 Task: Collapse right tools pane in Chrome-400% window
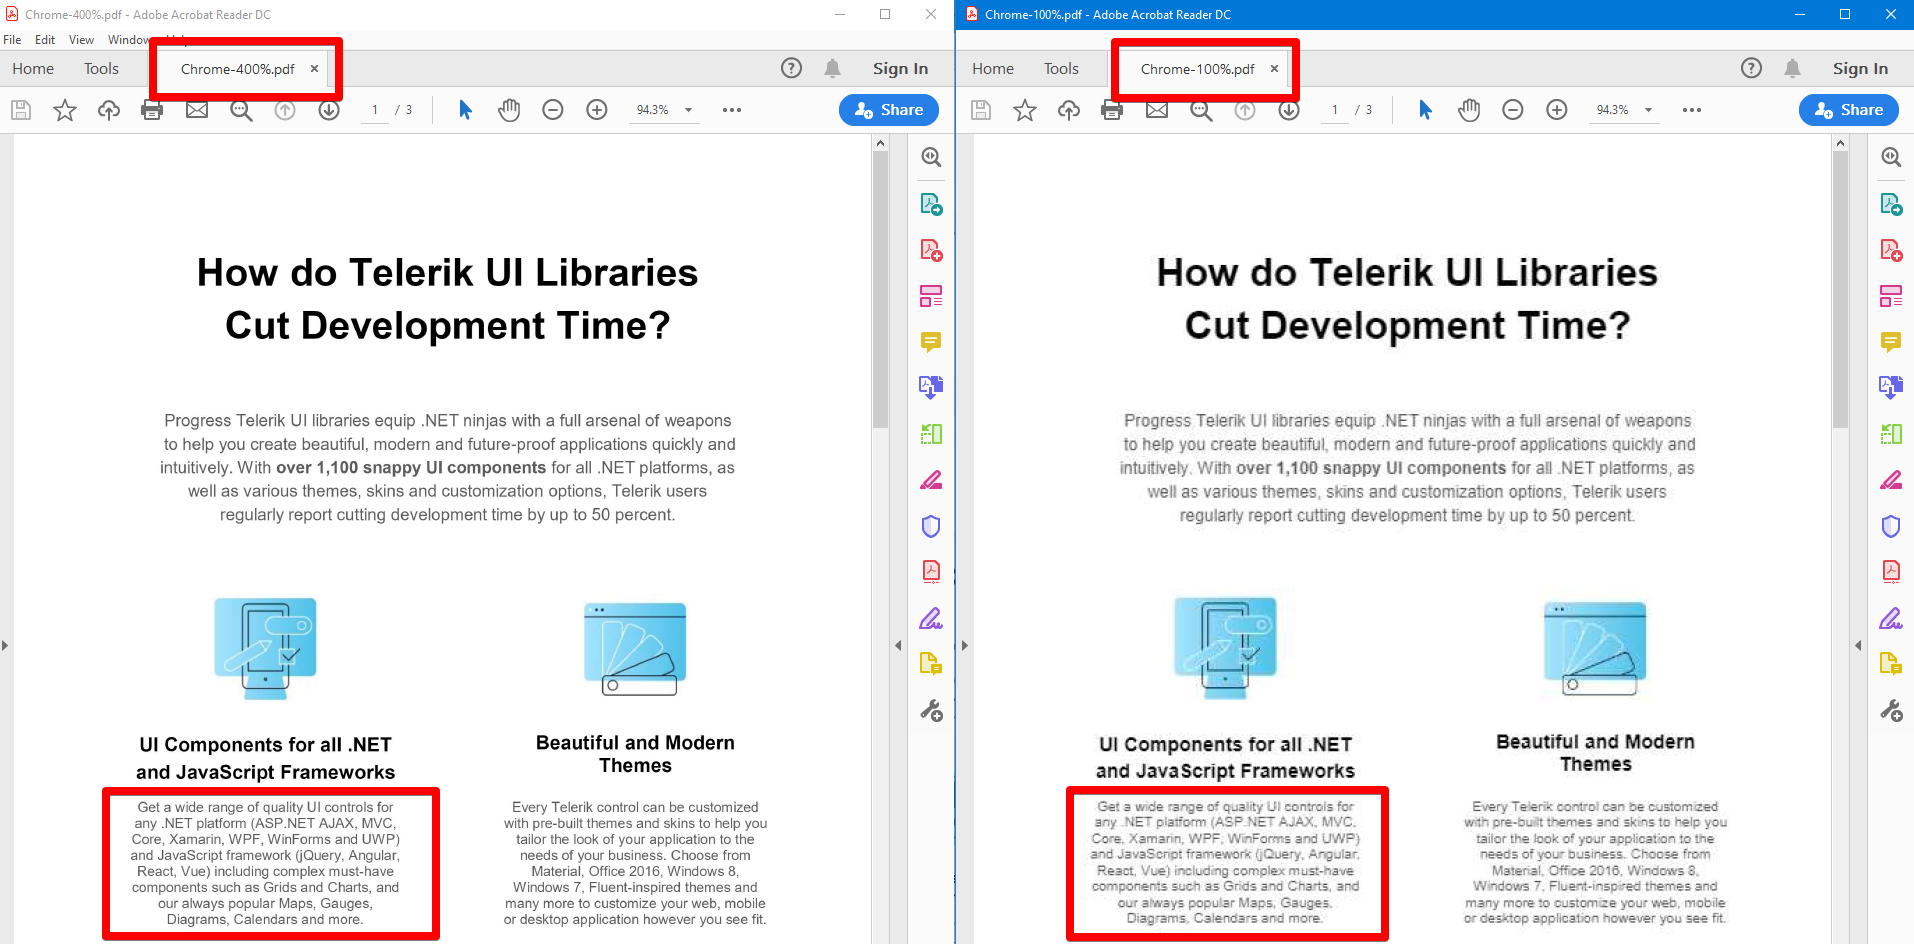(898, 646)
